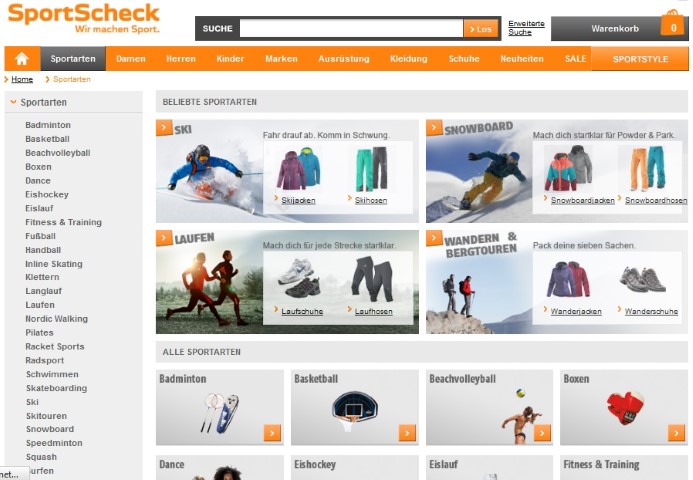Select the SPORTSTYLE tab

point(640,59)
